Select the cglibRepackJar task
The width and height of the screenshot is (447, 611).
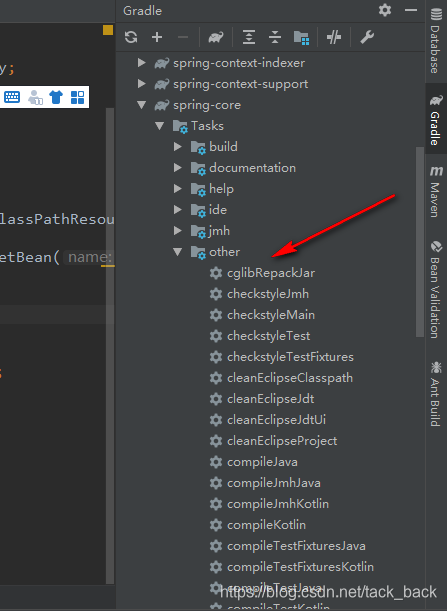coord(271,273)
